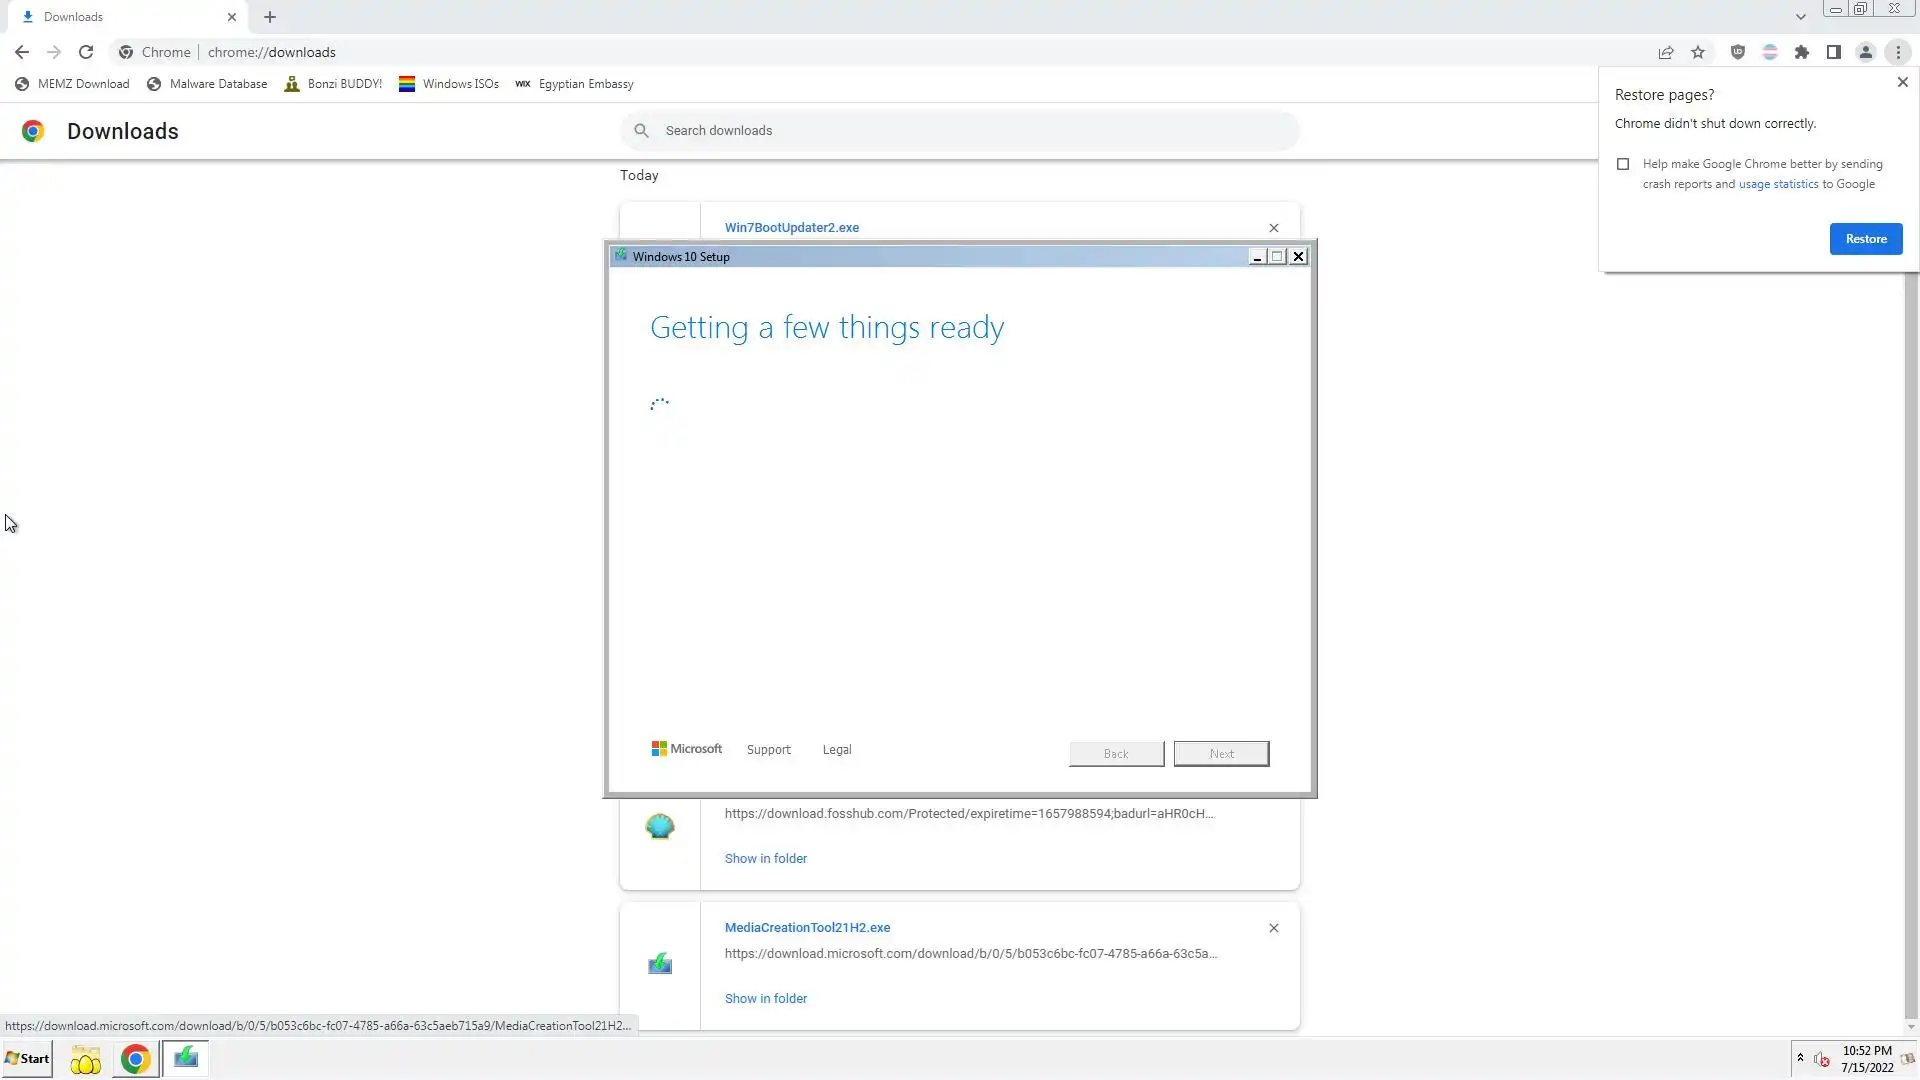Reload the Chrome downloads page
The width and height of the screenshot is (1920, 1080).
coord(86,52)
